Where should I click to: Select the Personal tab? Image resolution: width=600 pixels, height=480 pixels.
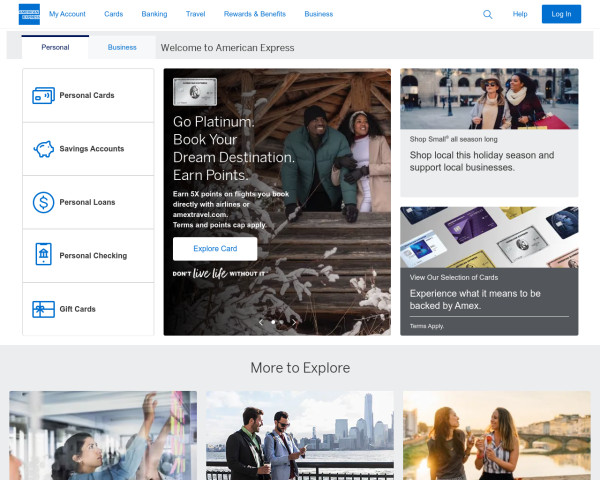tap(55, 47)
